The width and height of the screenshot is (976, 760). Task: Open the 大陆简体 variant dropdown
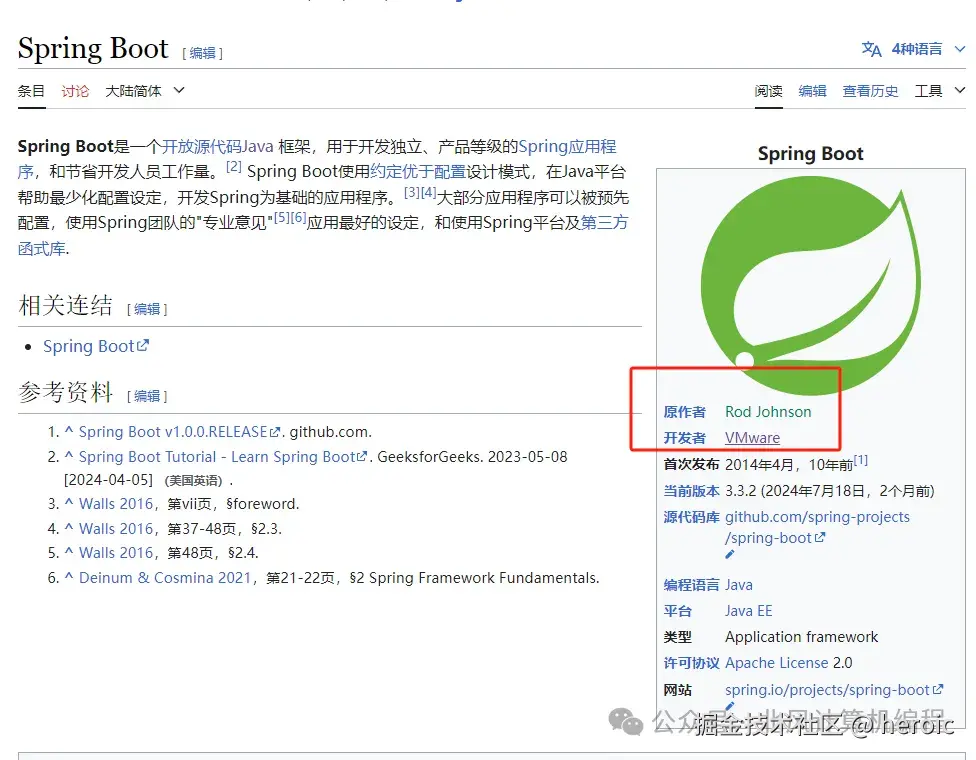(145, 91)
